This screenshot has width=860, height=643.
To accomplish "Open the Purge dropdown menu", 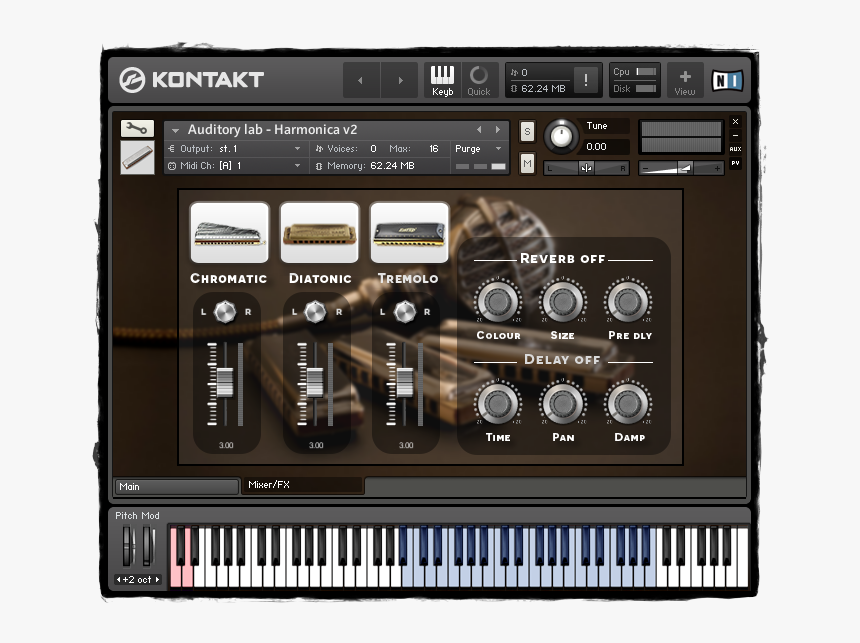I will [477, 149].
